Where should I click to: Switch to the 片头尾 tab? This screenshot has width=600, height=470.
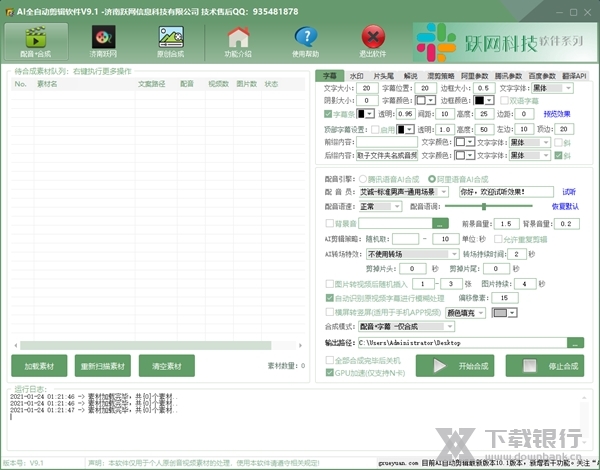click(x=383, y=76)
